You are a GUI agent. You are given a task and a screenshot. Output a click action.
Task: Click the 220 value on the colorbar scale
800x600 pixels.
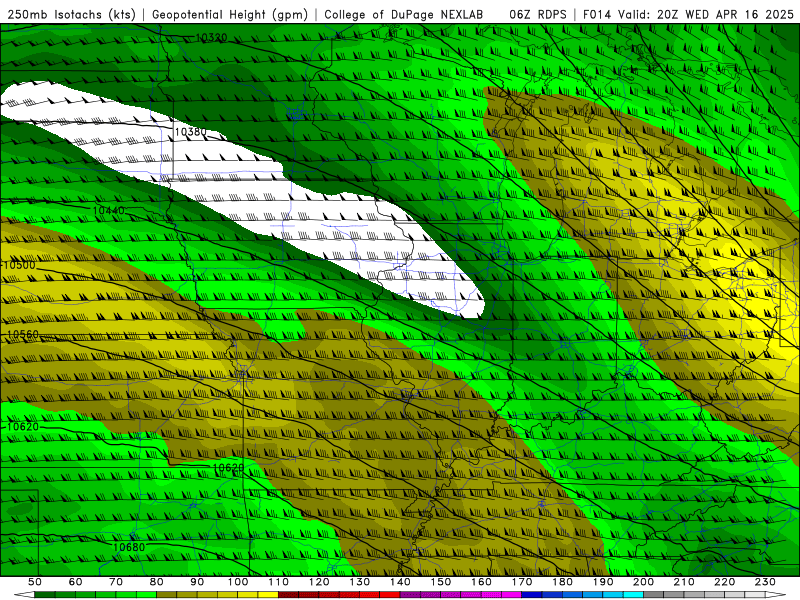click(x=725, y=582)
